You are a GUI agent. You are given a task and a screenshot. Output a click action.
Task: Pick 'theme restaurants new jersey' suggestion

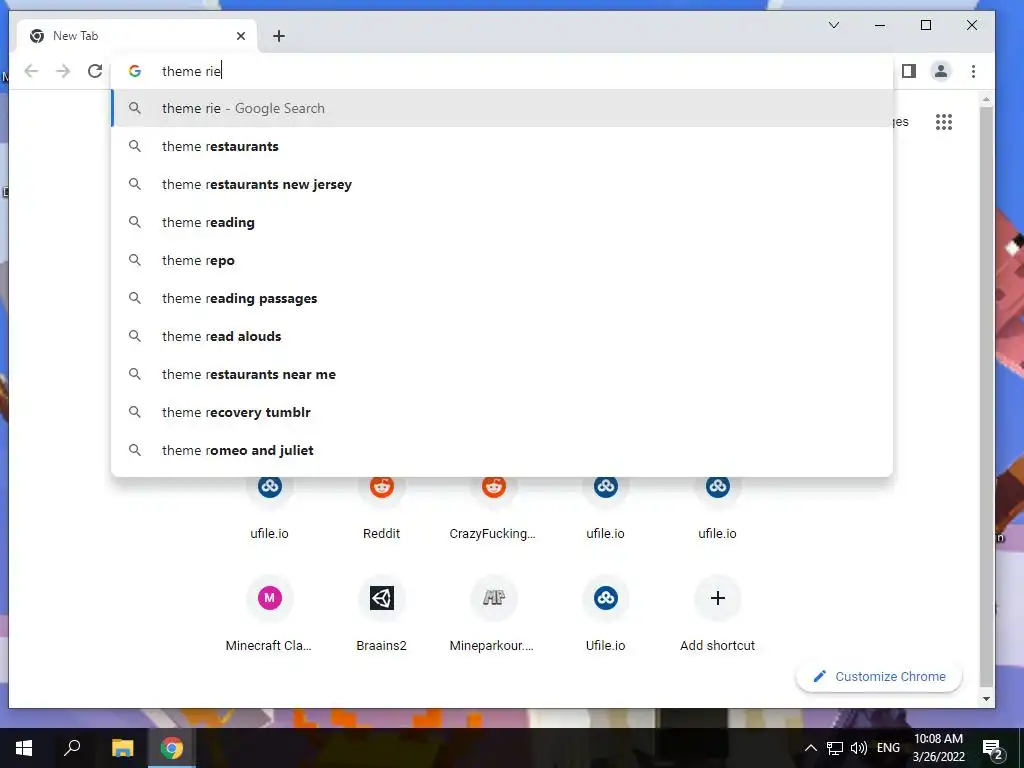pyautogui.click(x=502, y=184)
